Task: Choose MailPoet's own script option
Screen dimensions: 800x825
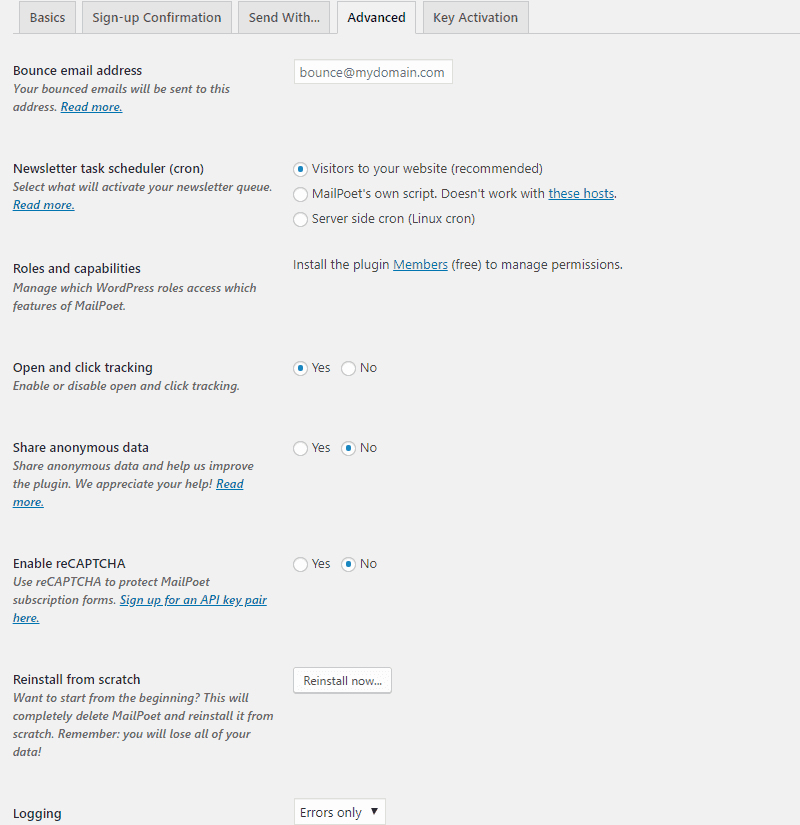Action: coord(300,194)
